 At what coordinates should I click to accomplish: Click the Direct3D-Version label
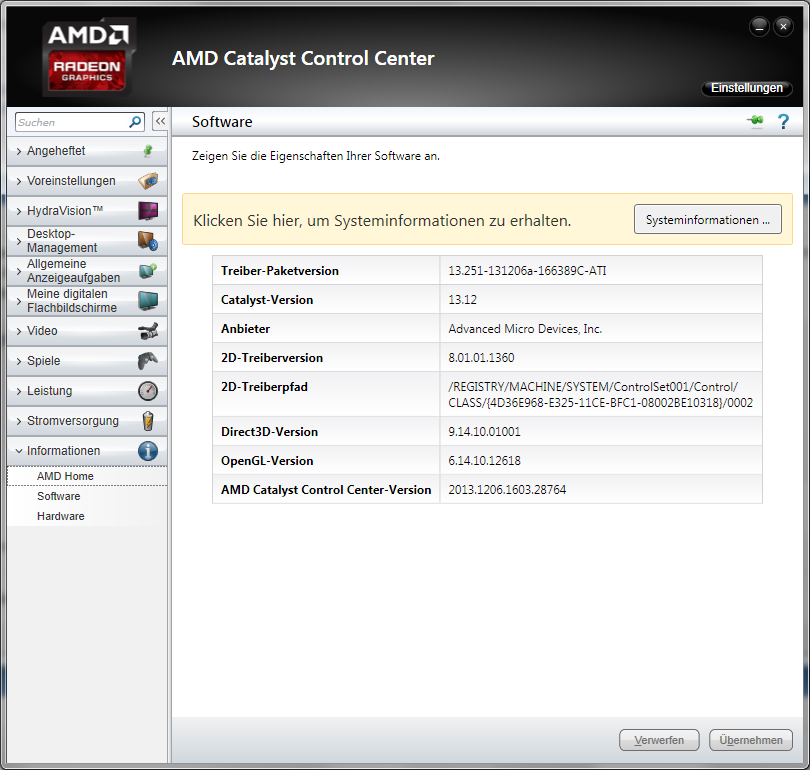coord(269,432)
